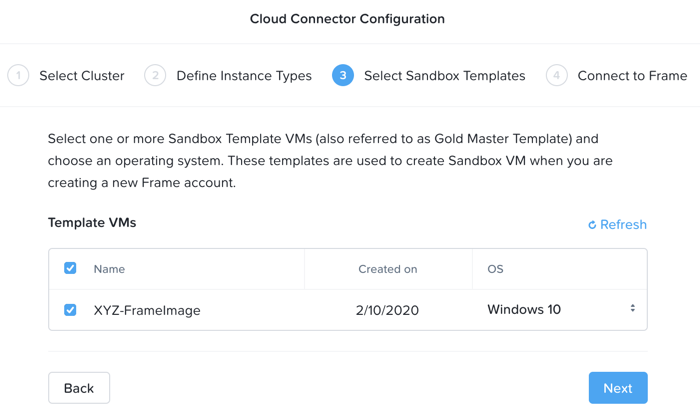
Task: Select the XYZ-FrameImage template name
Action: tap(147, 310)
